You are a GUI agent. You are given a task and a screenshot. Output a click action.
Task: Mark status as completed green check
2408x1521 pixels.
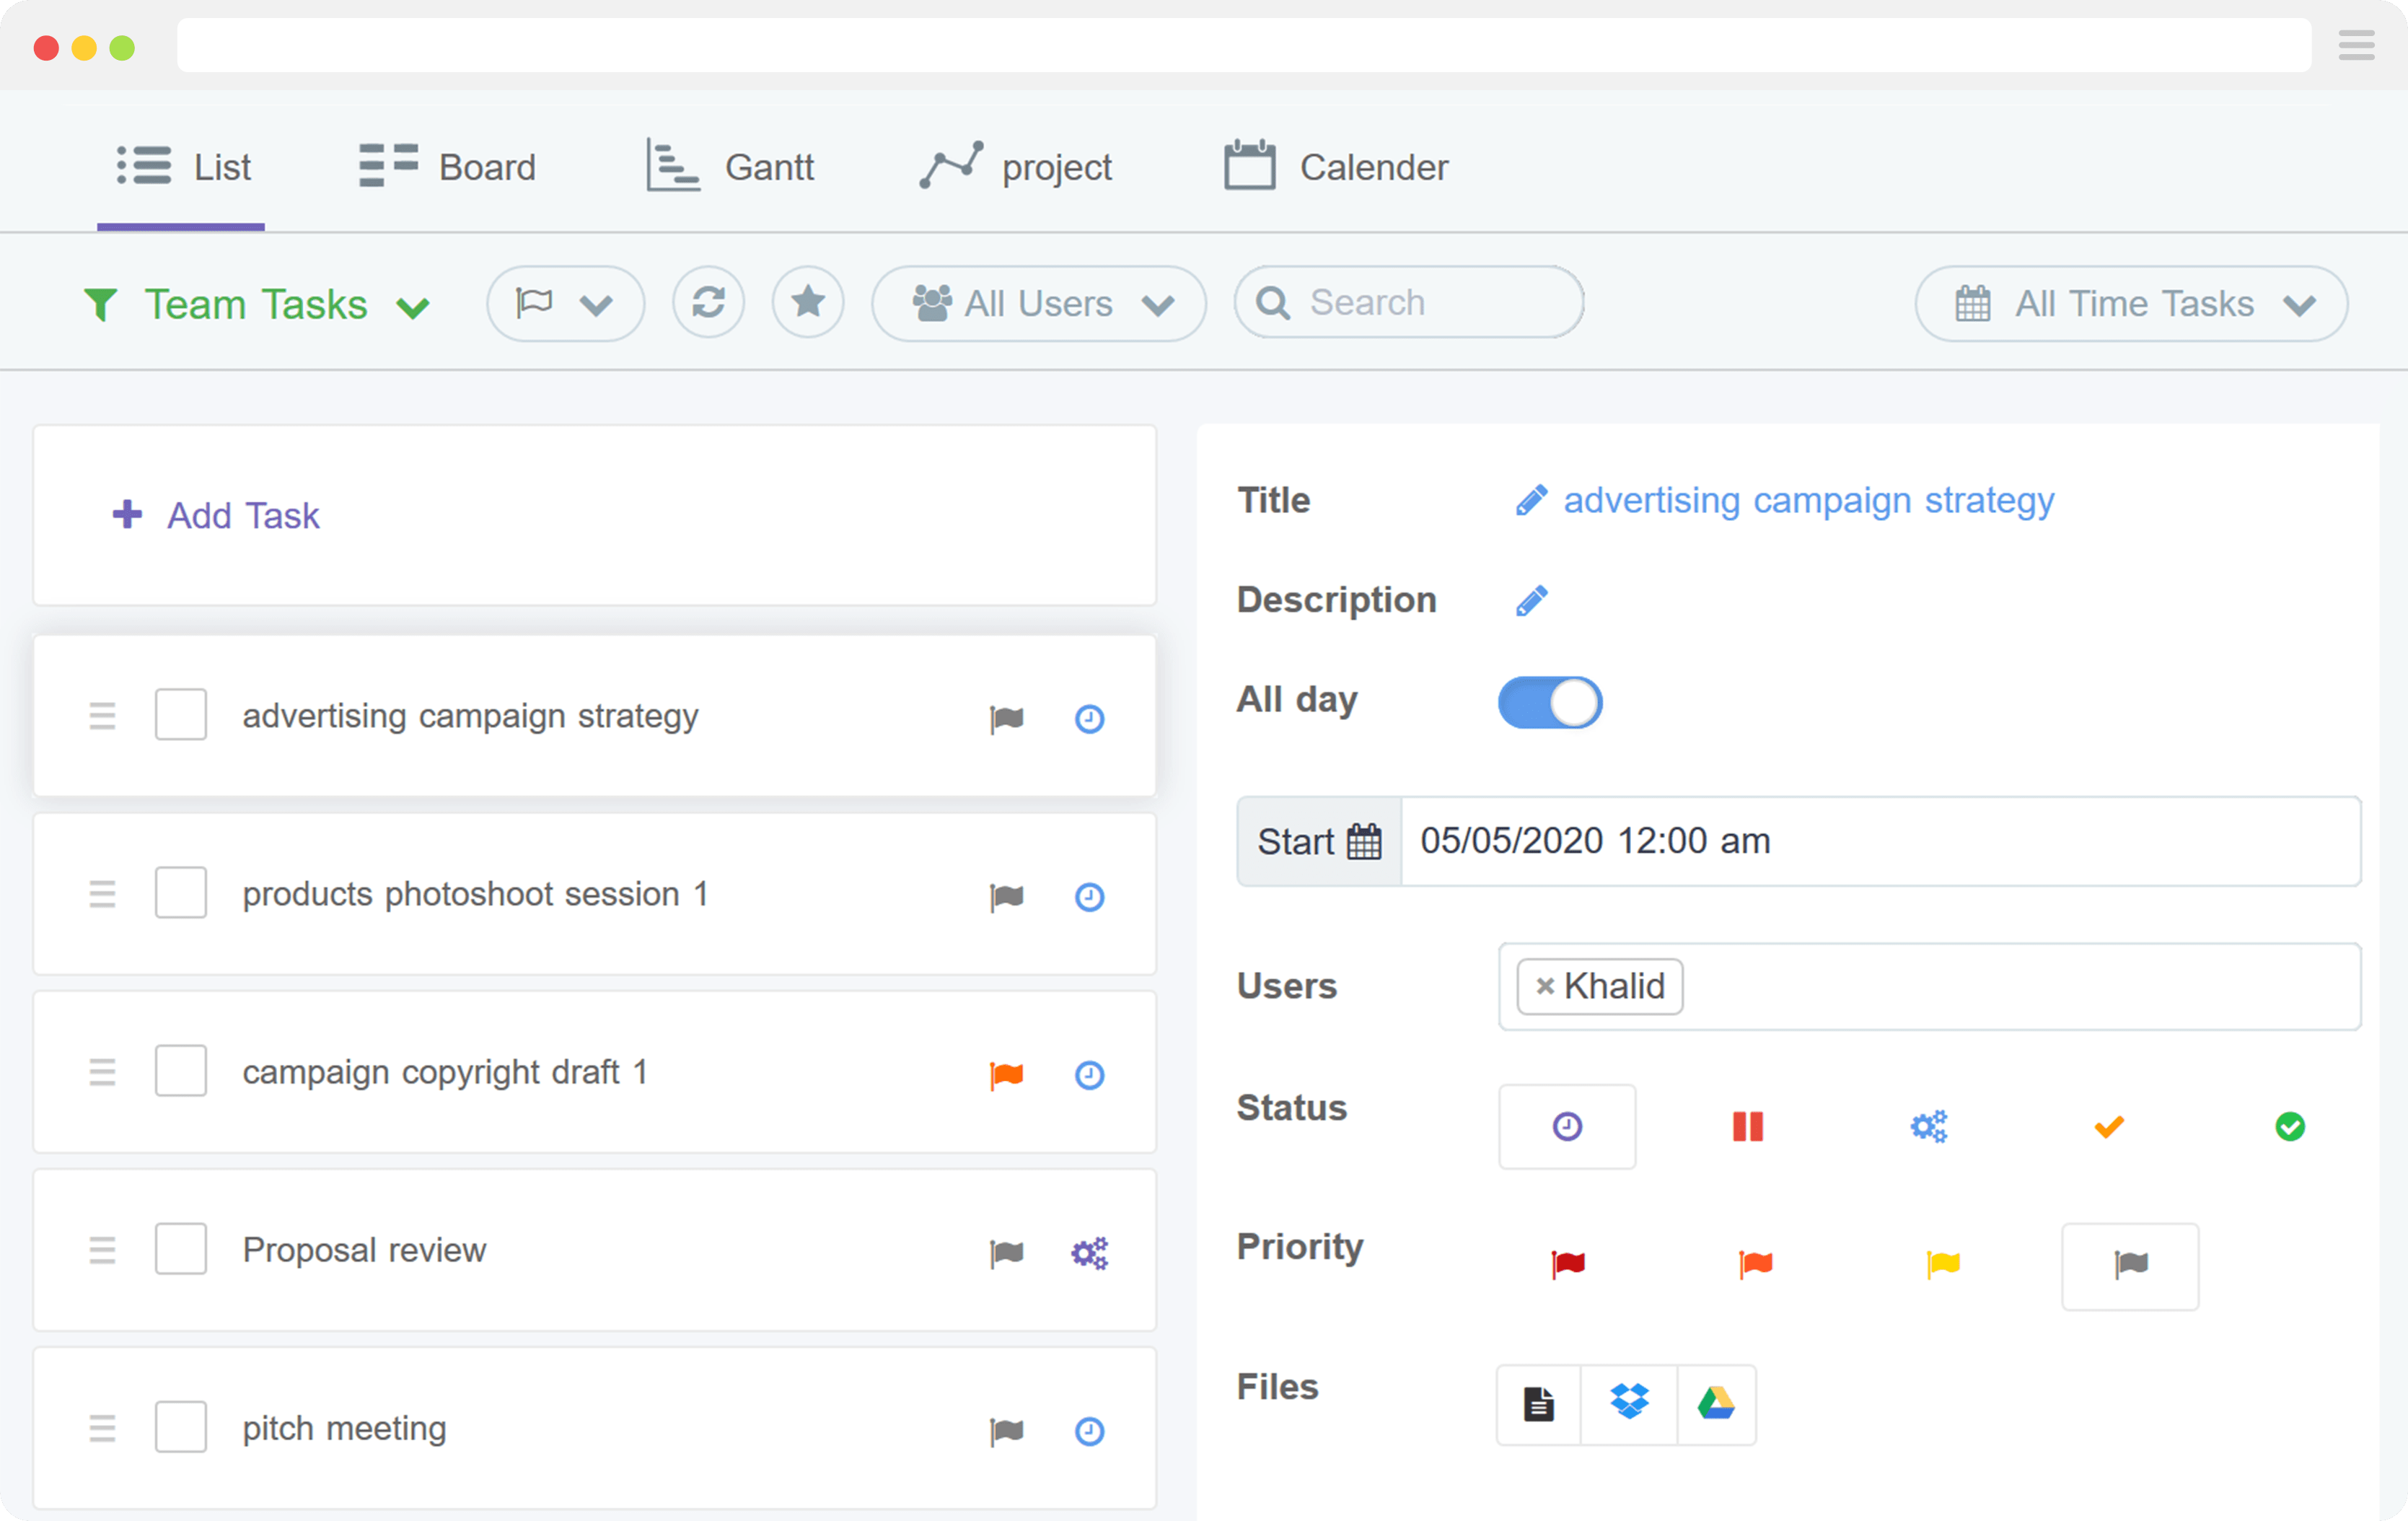click(x=2289, y=1127)
